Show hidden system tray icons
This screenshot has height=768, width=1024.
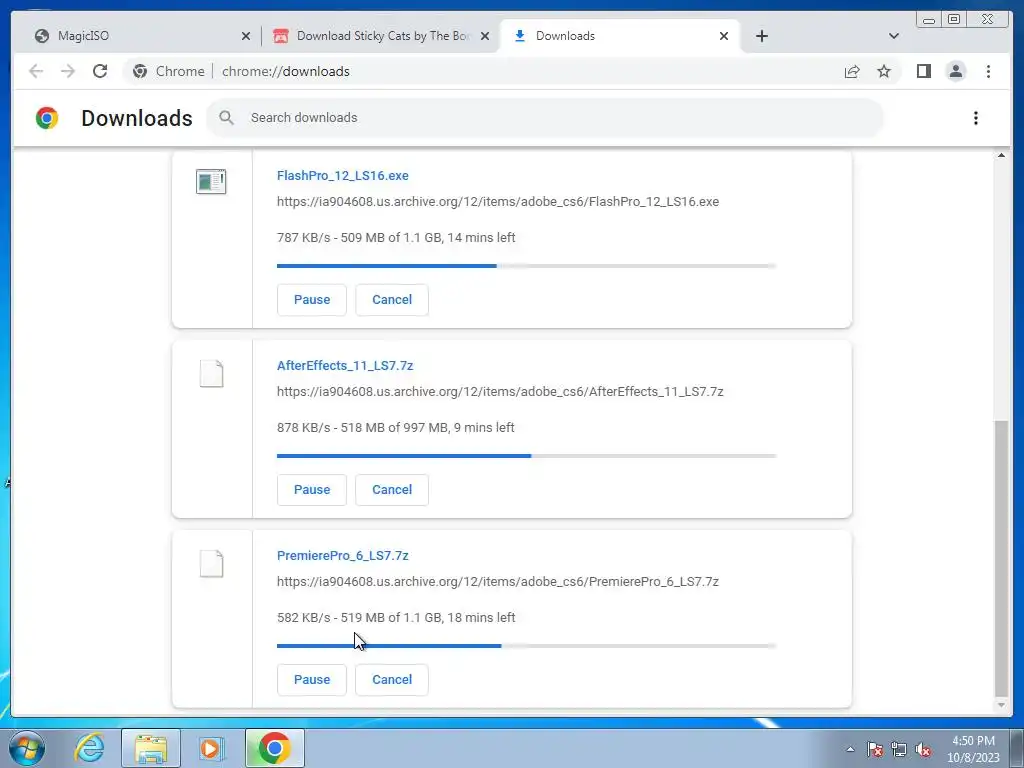(x=850, y=749)
